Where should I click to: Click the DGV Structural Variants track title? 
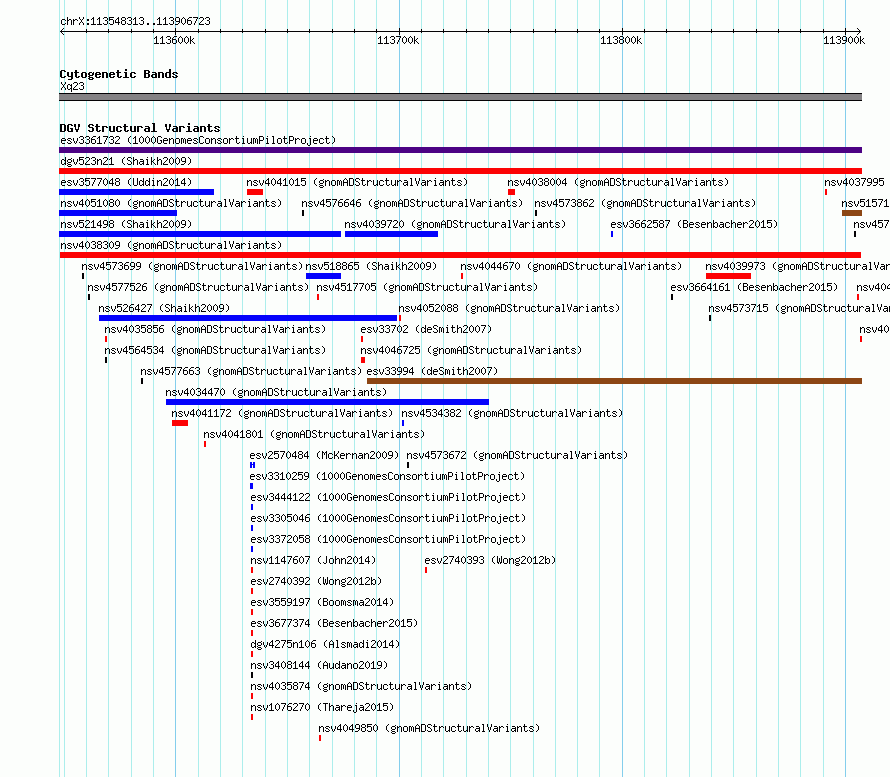point(140,128)
